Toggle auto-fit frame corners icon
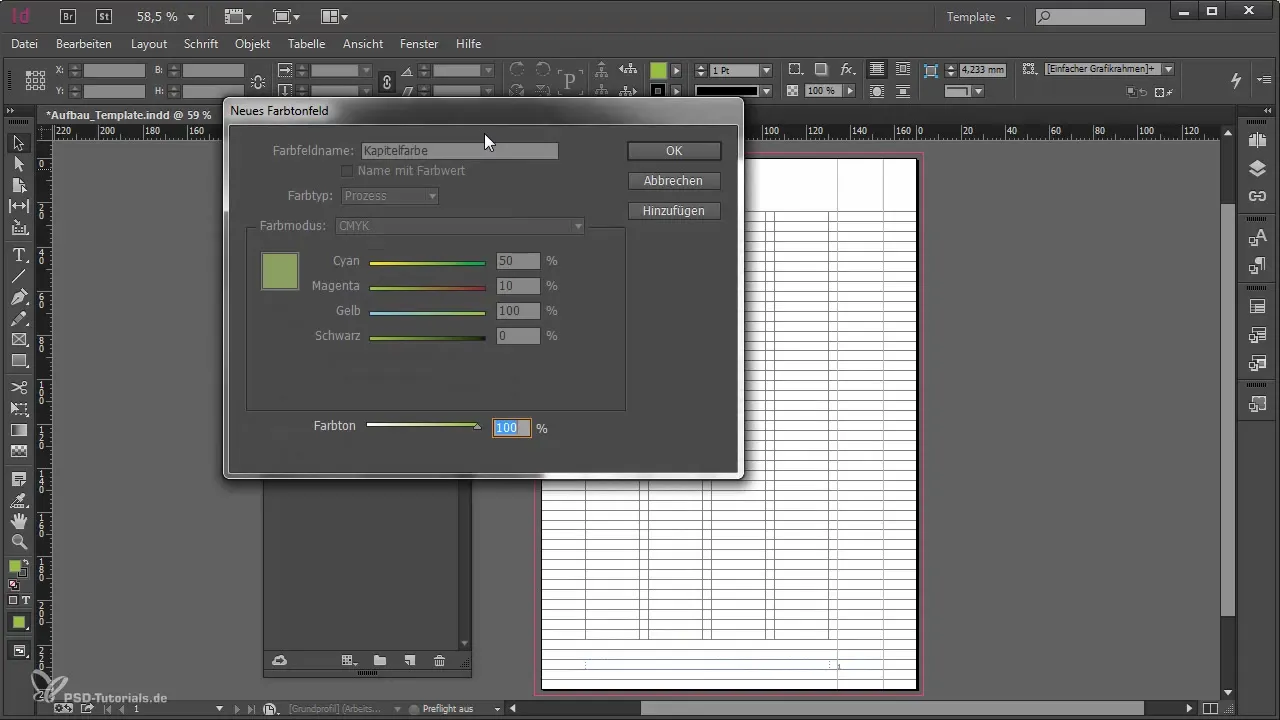The width and height of the screenshot is (1280, 720). [x=931, y=70]
